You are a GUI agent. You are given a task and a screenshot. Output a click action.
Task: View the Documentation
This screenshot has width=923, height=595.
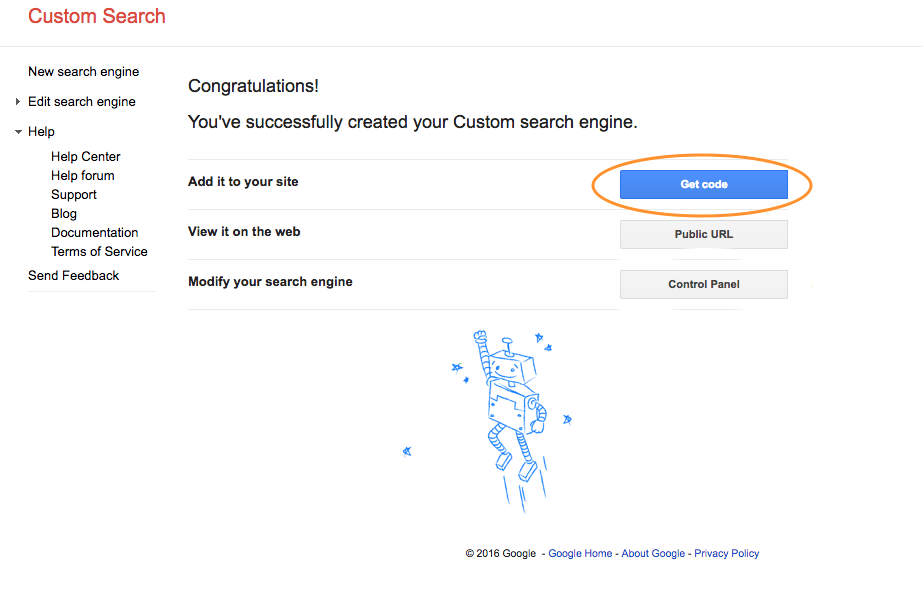pos(94,232)
